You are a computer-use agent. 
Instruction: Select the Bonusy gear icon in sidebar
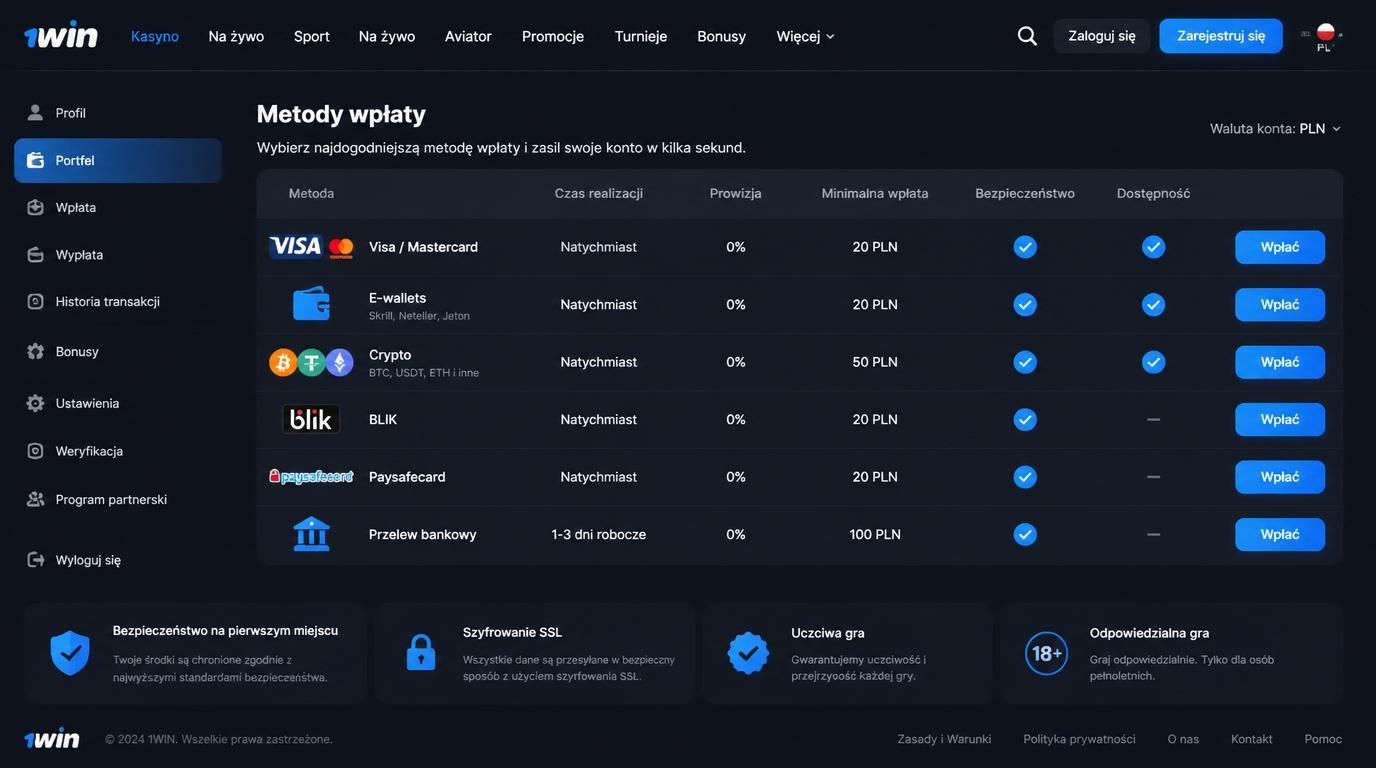coord(35,351)
